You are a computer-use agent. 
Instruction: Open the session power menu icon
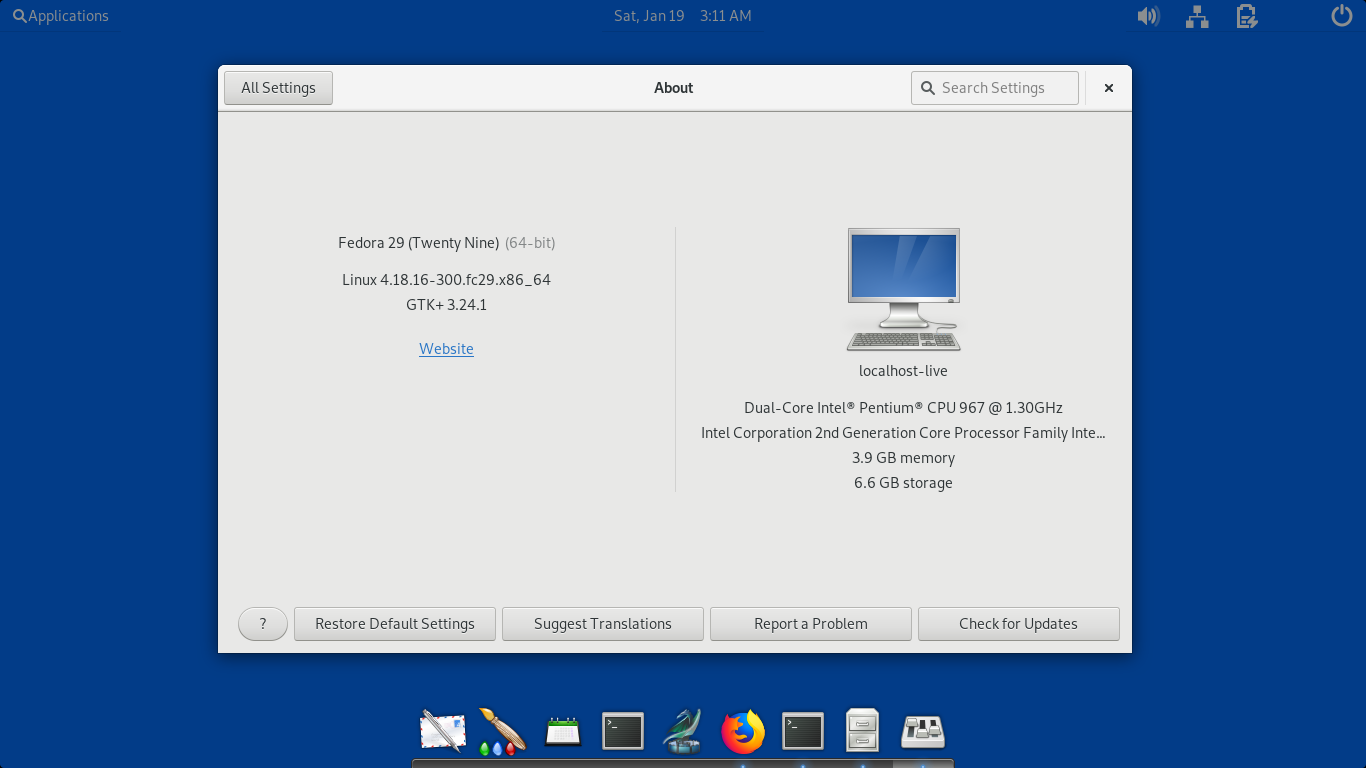pos(1342,16)
